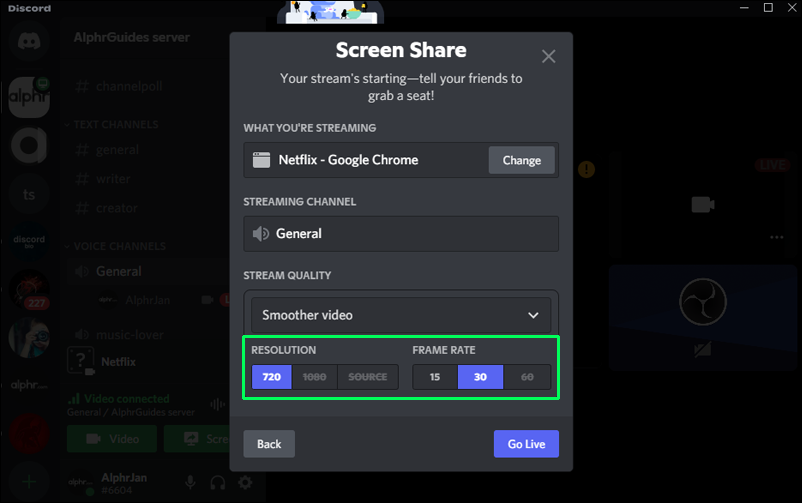Click the Netflix - Google Chrome window icon
The width and height of the screenshot is (802, 503).
(x=261, y=160)
